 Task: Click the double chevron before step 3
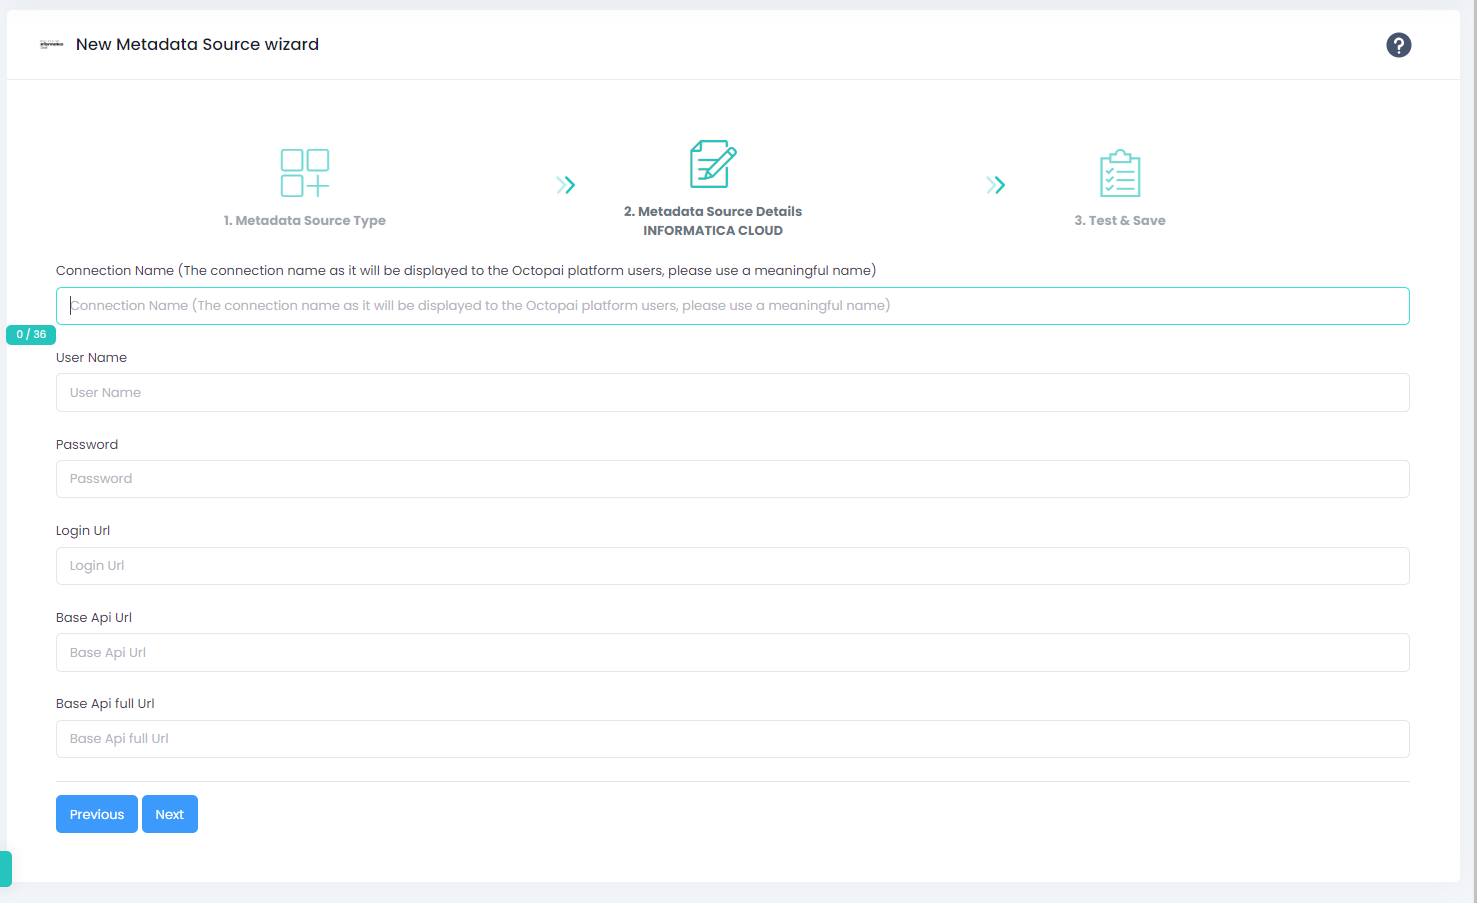pyautogui.click(x=995, y=185)
